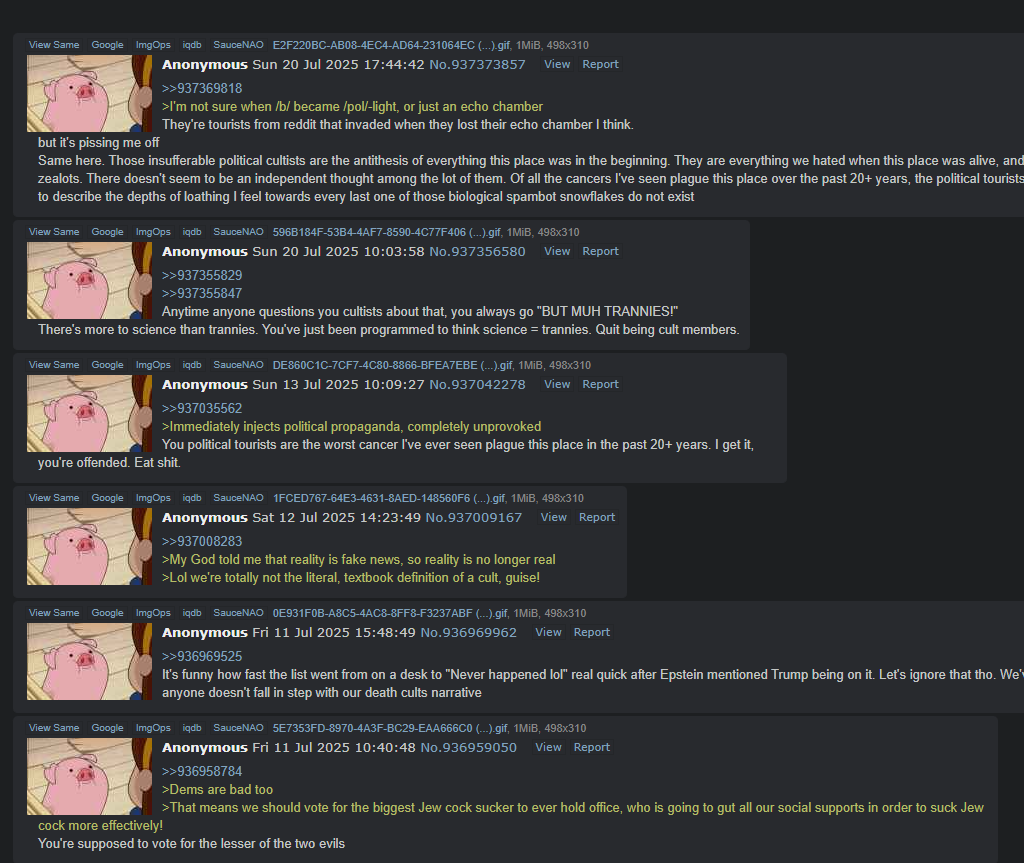Follow quote link >>936958784
The image size is (1024, 863).
click(x=202, y=772)
